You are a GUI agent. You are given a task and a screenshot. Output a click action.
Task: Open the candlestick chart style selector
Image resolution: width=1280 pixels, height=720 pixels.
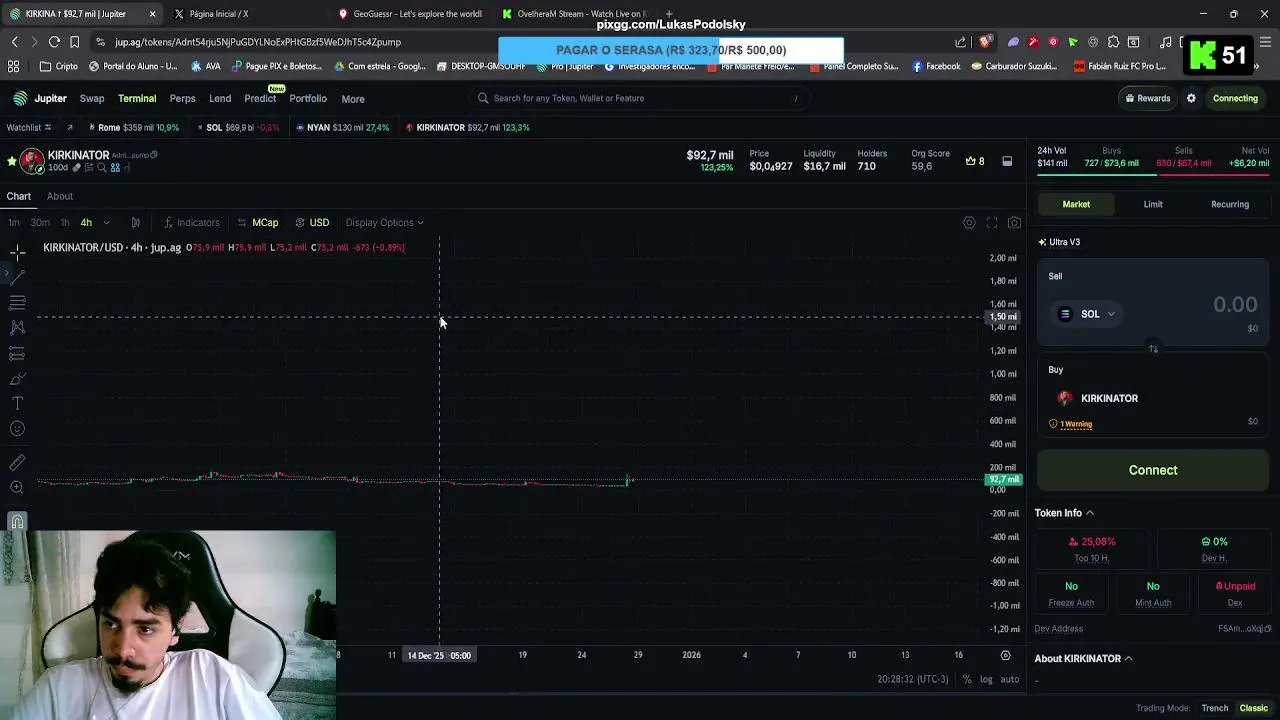(136, 223)
